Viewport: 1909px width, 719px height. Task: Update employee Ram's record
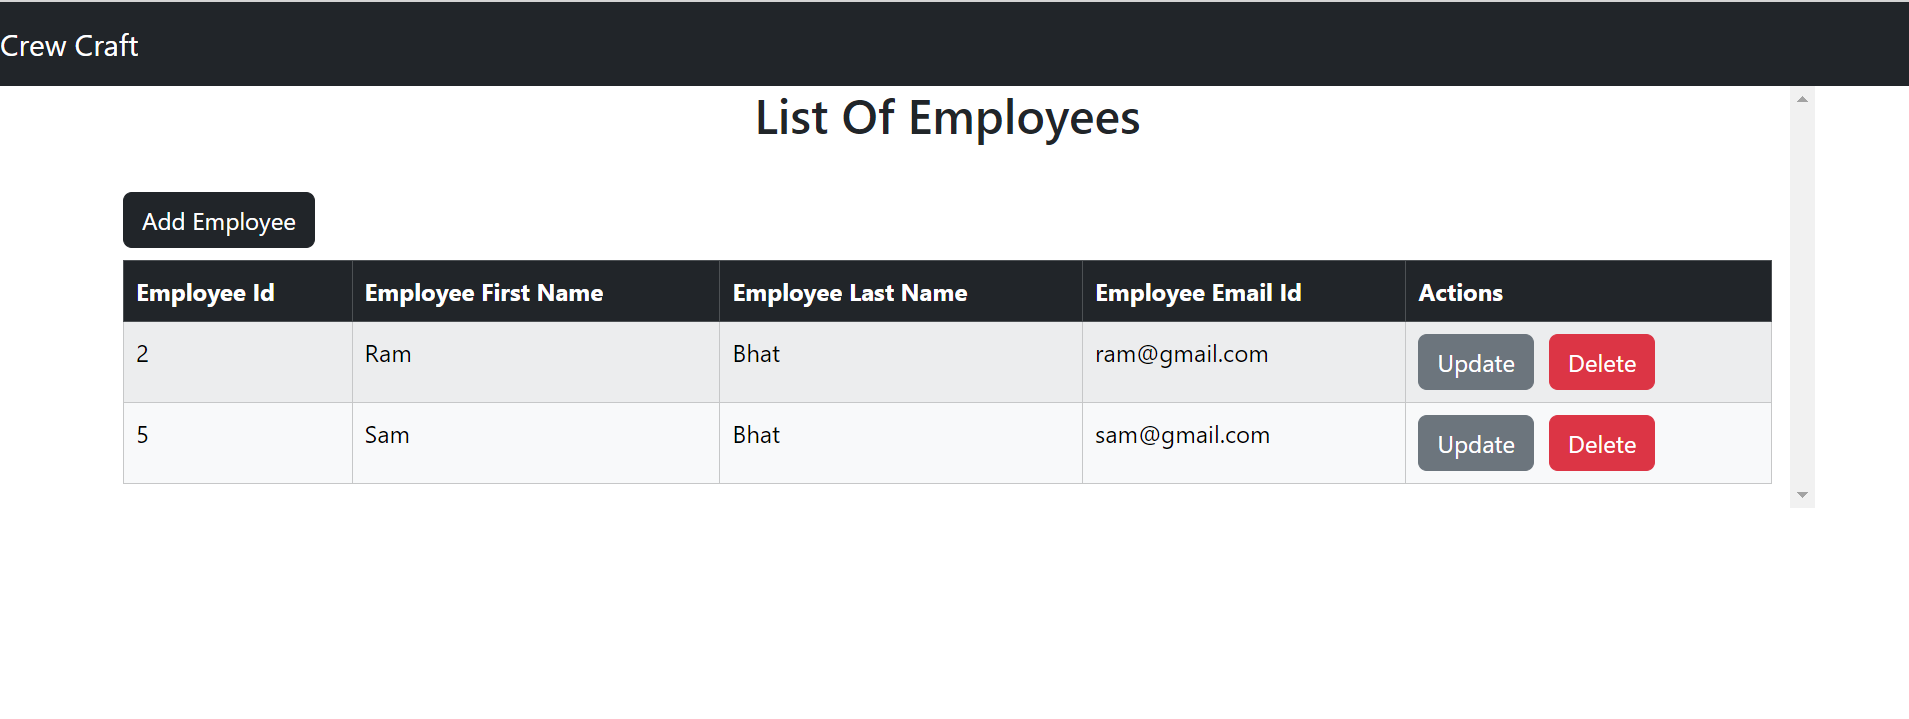[x=1475, y=363]
